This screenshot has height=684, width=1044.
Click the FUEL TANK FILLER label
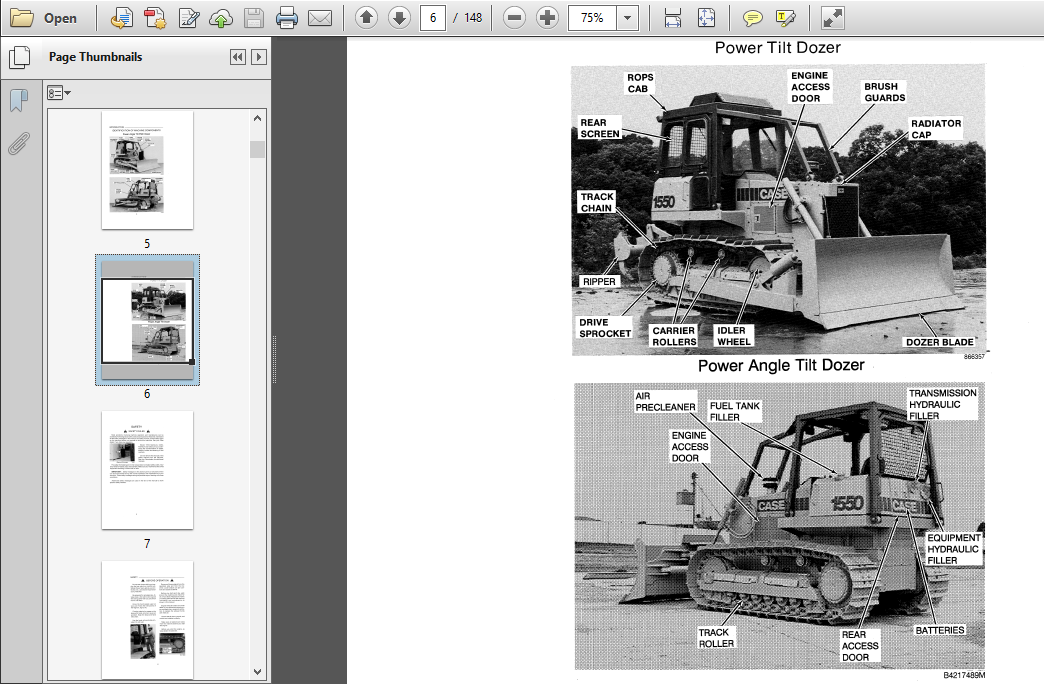[734, 411]
